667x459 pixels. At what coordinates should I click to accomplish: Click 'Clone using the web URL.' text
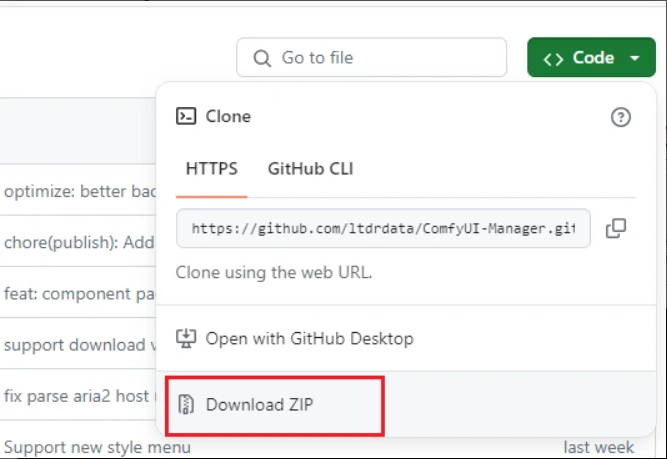pos(274,272)
